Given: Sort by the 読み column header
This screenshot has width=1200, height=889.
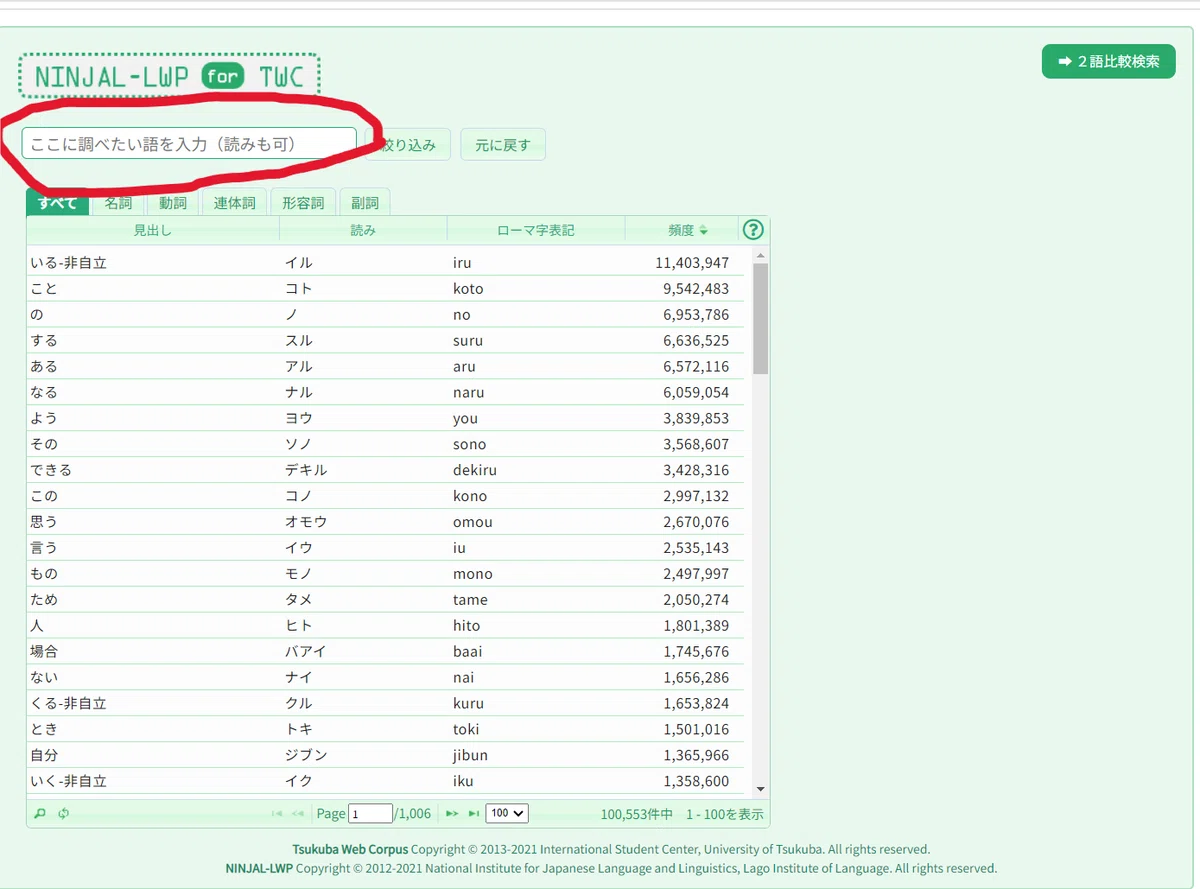Looking at the screenshot, I should tap(363, 230).
